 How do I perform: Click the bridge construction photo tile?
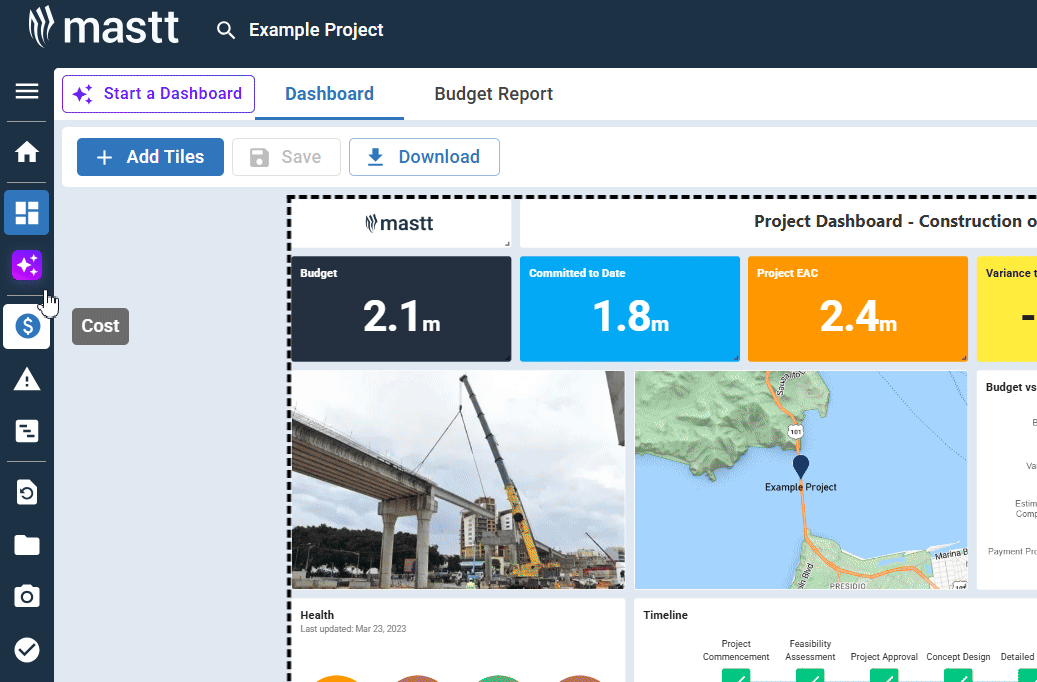pyautogui.click(x=457, y=480)
